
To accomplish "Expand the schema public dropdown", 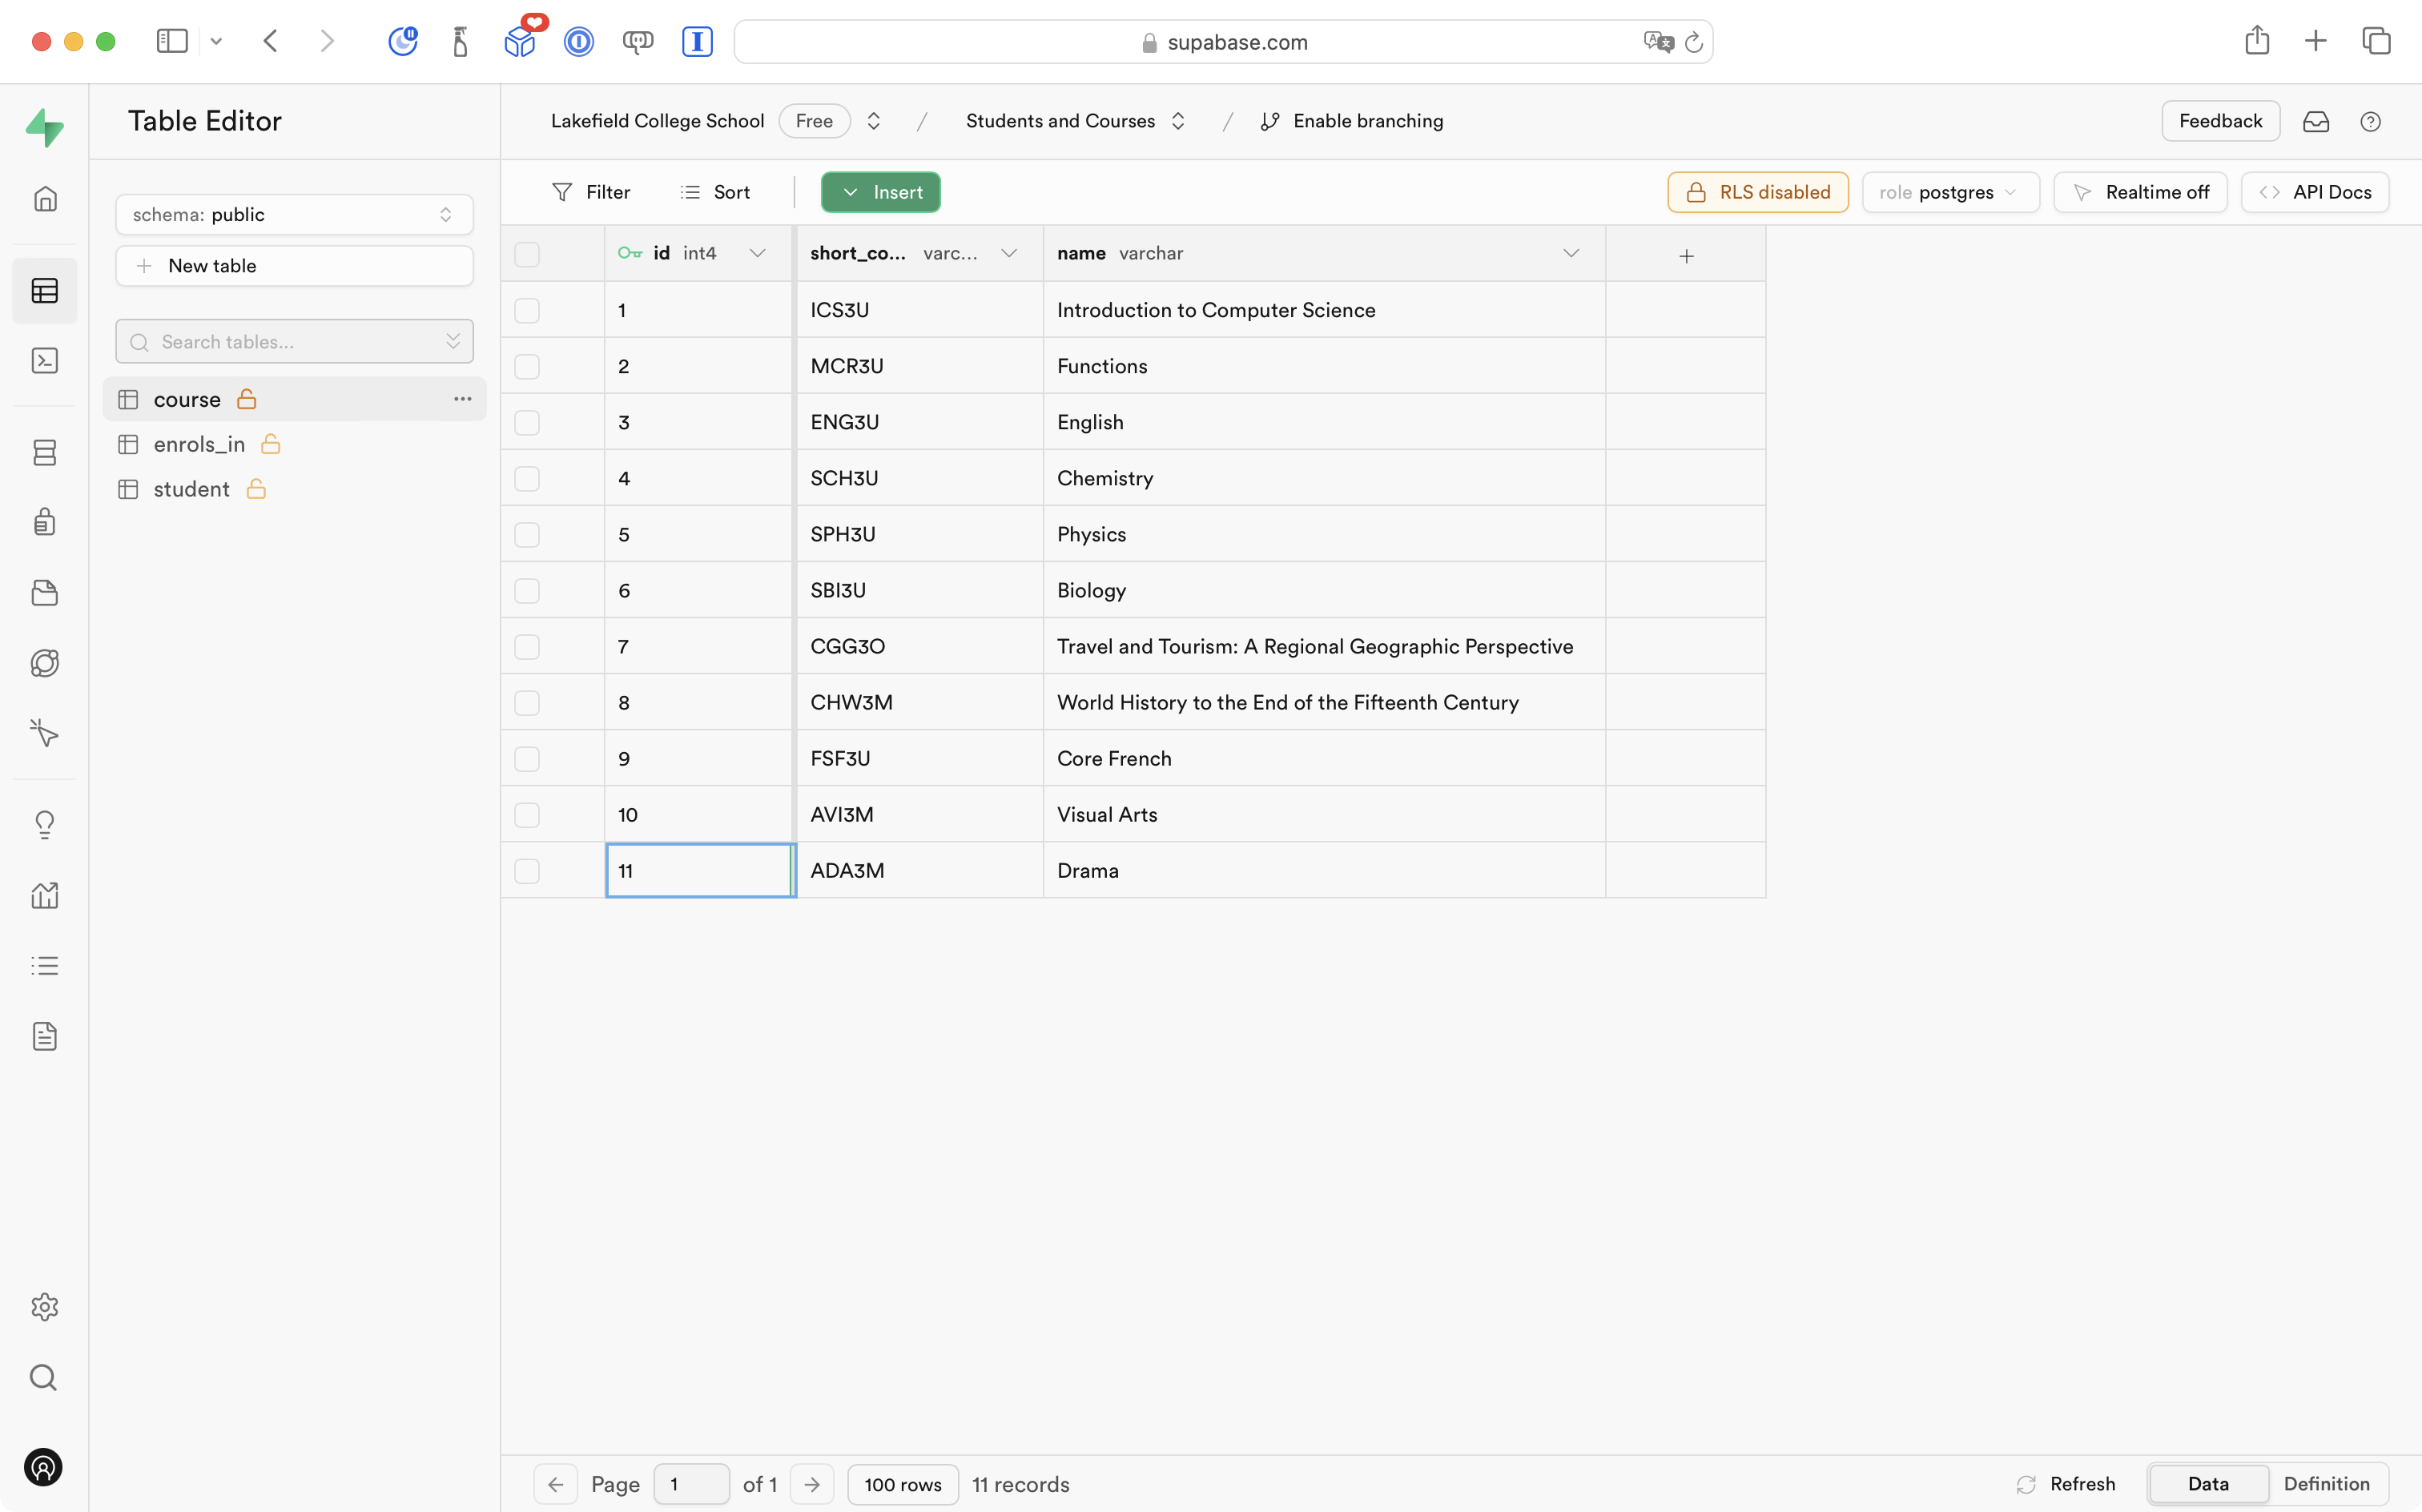I will (x=294, y=215).
